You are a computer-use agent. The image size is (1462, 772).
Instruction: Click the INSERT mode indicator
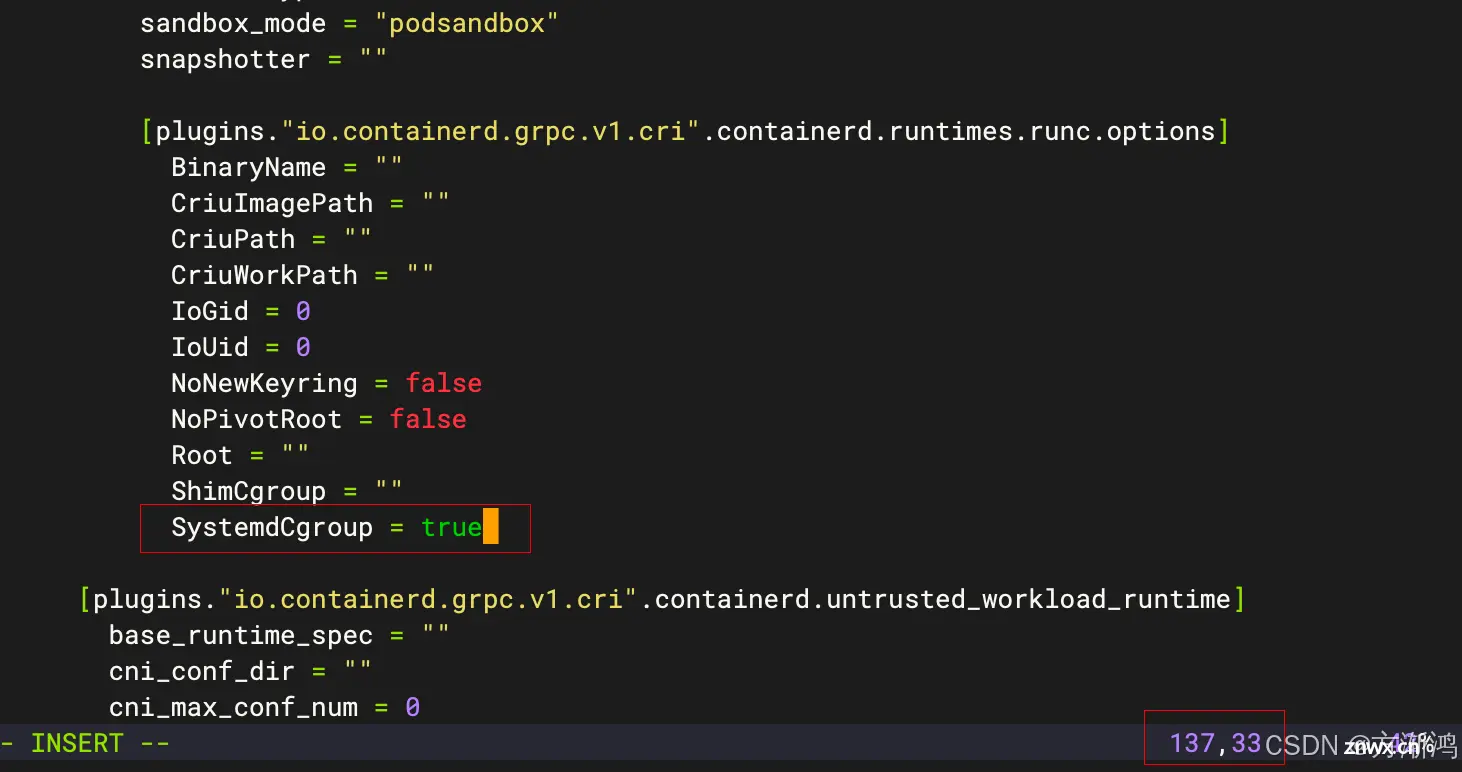(x=85, y=743)
